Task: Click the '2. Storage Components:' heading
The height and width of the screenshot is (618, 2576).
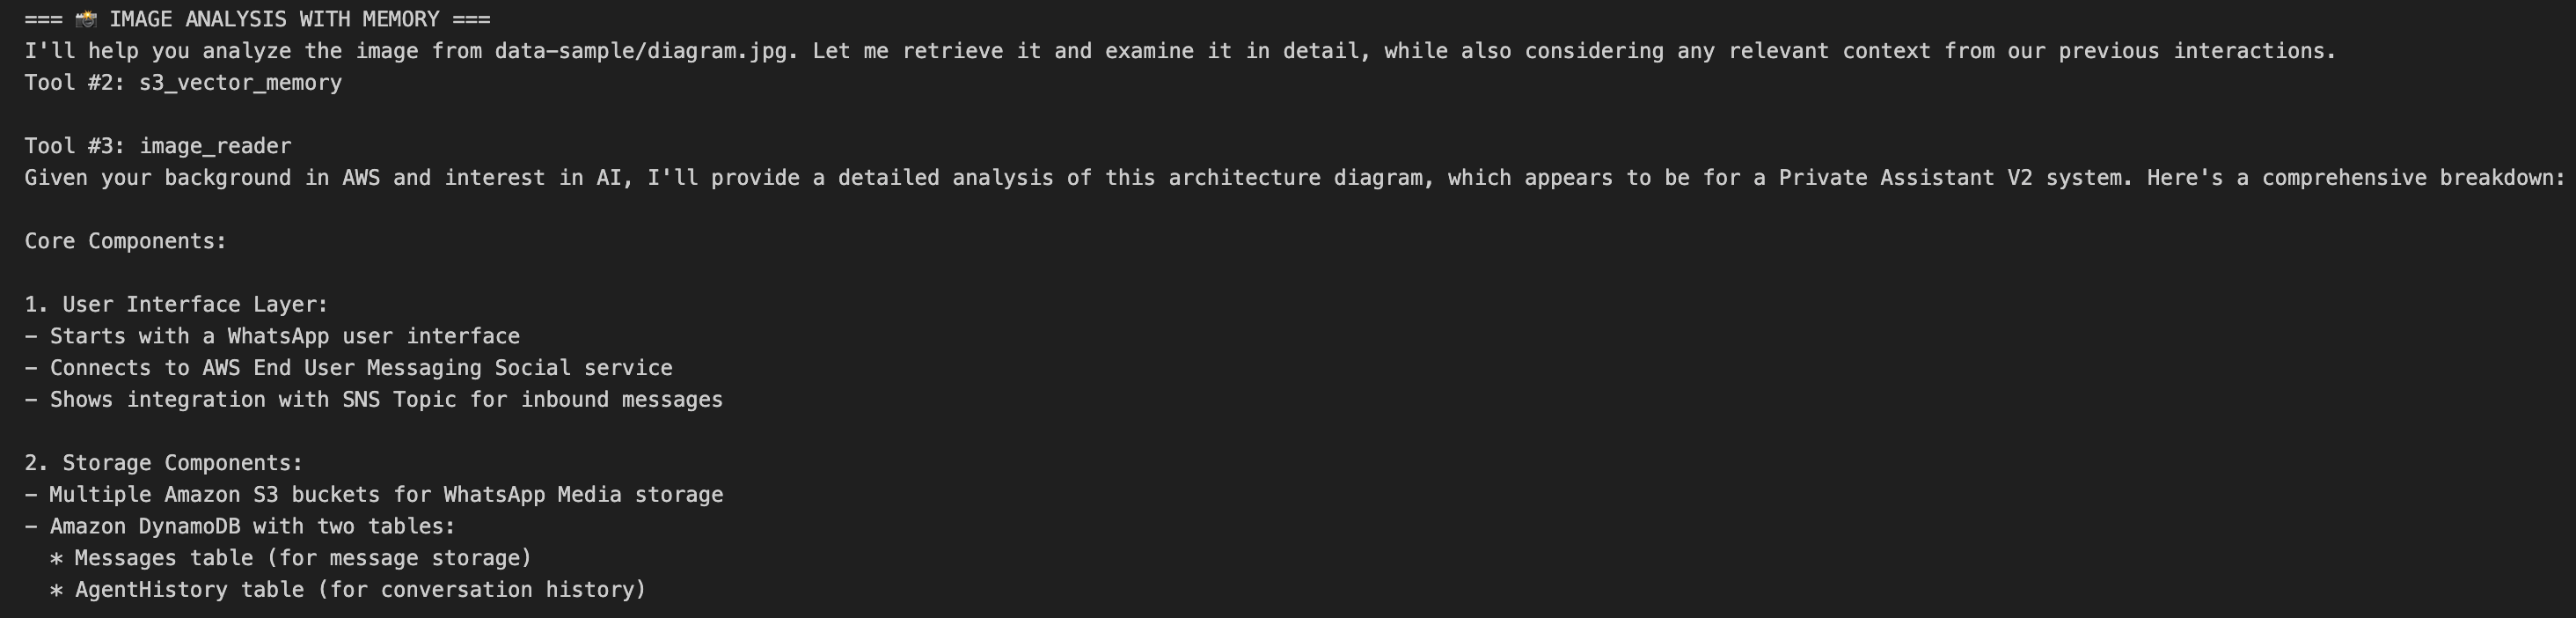Action: pos(163,463)
